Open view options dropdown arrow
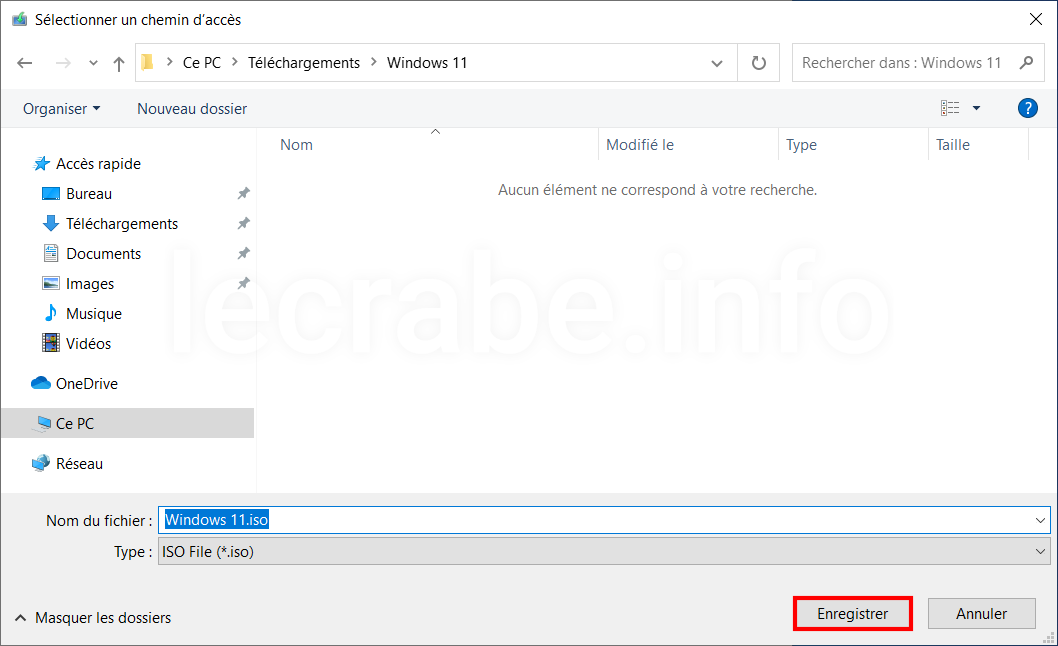1058x646 pixels. click(976, 108)
